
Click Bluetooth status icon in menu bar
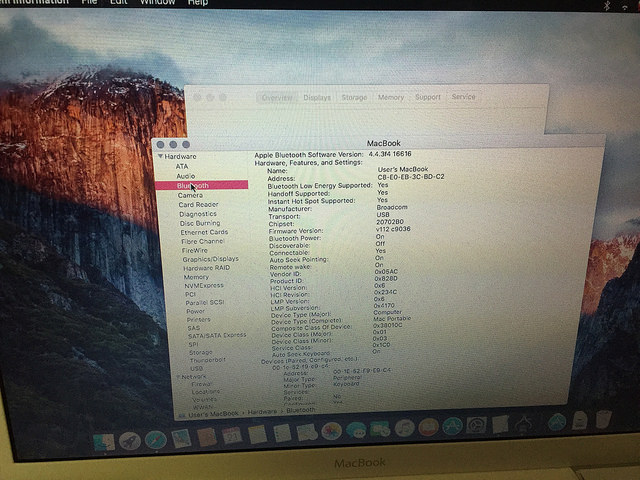point(607,5)
